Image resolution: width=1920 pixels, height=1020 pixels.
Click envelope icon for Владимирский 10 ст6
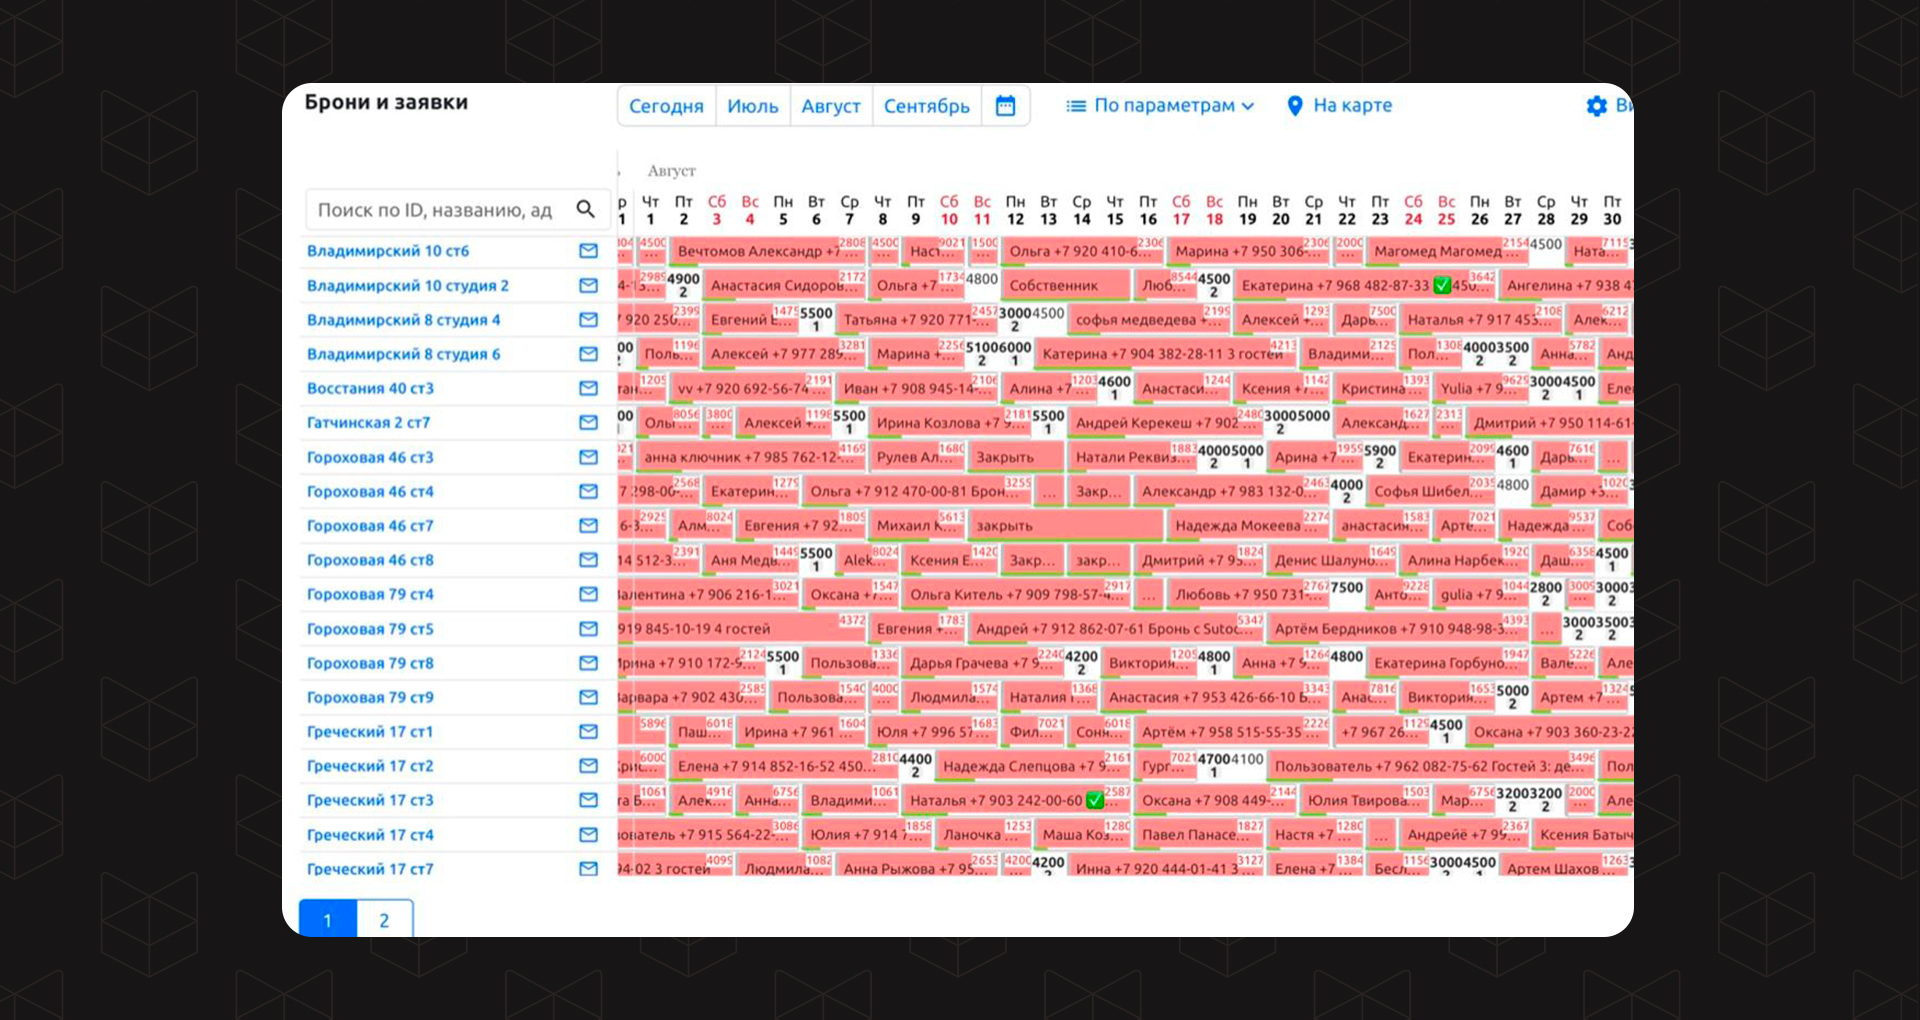tap(588, 251)
